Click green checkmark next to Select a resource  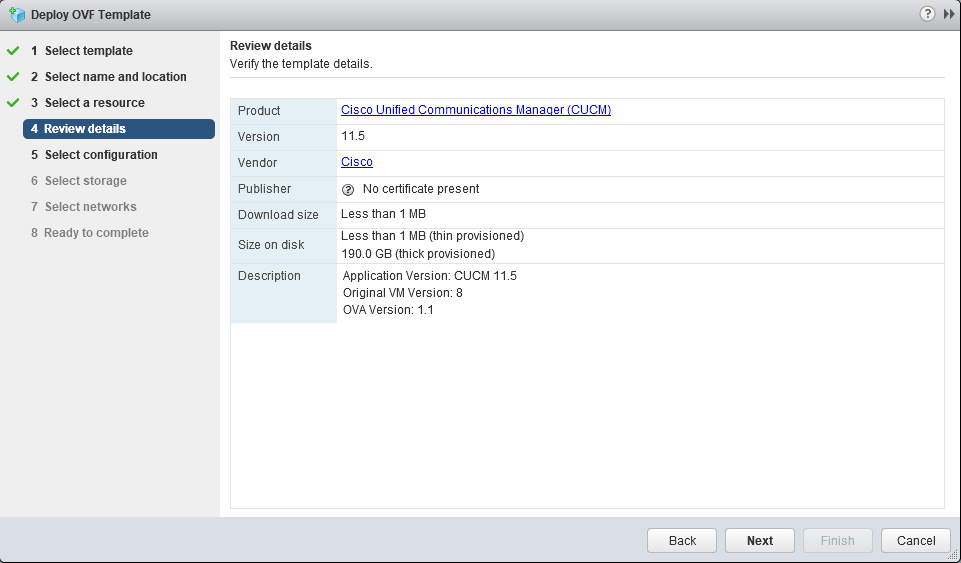tap(13, 103)
